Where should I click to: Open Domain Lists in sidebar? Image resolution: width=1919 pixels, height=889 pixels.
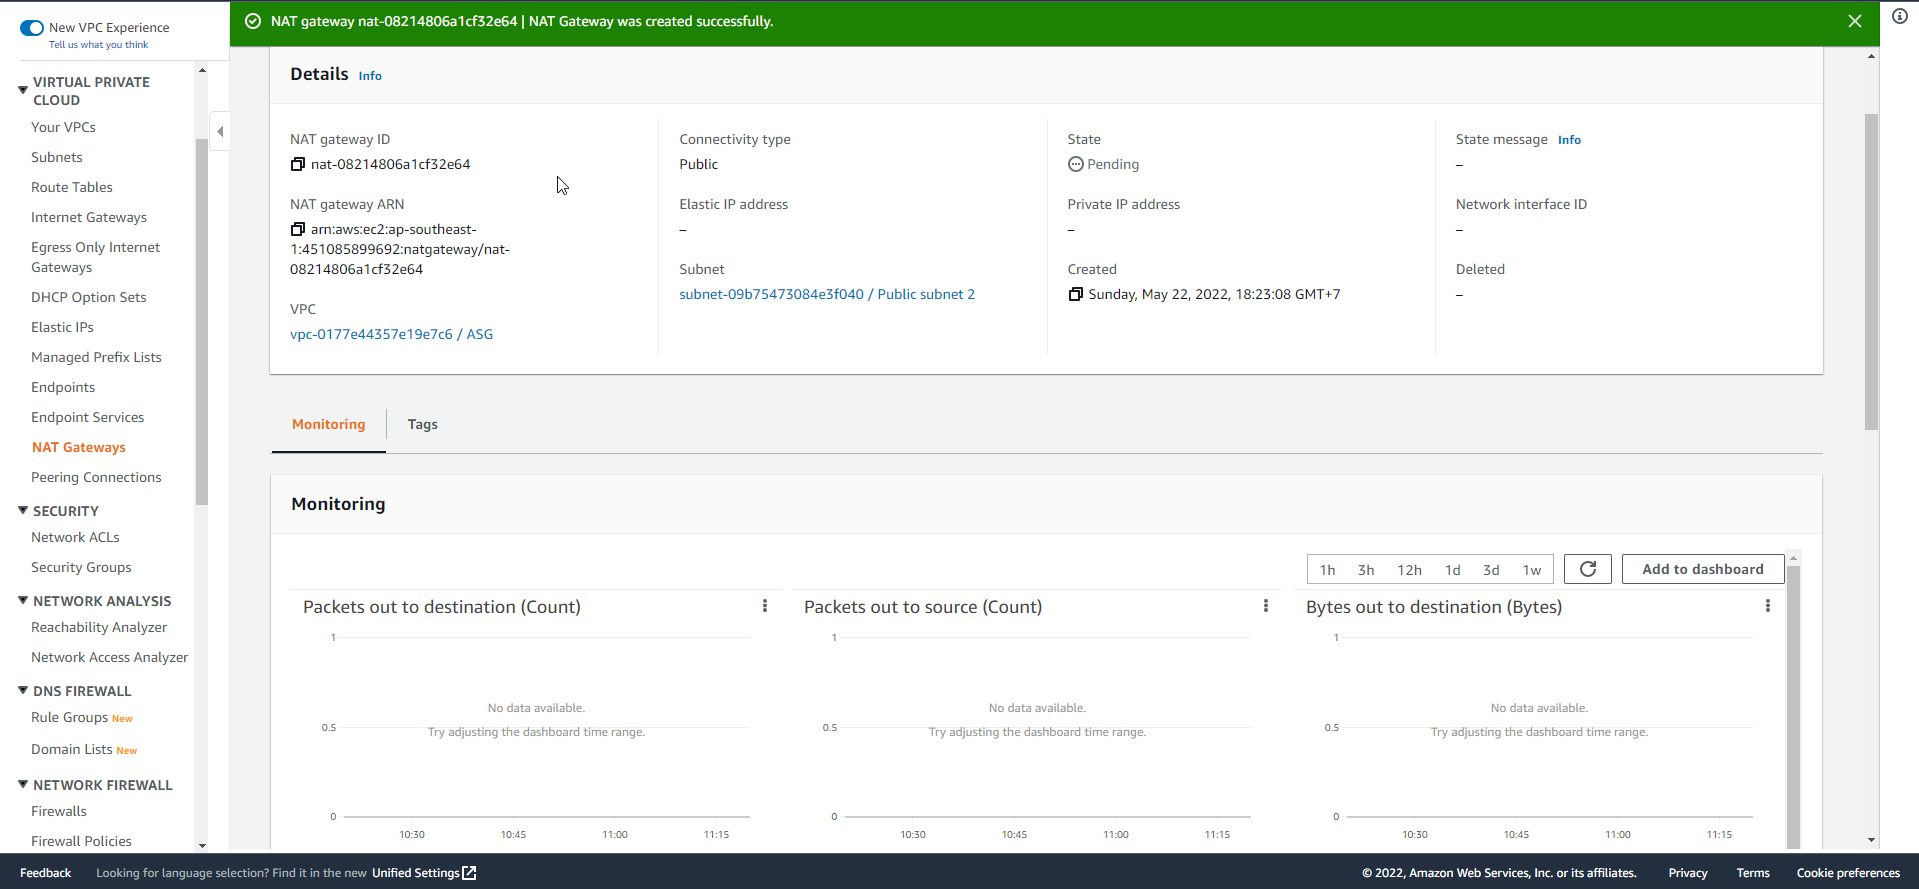pyautogui.click(x=71, y=749)
